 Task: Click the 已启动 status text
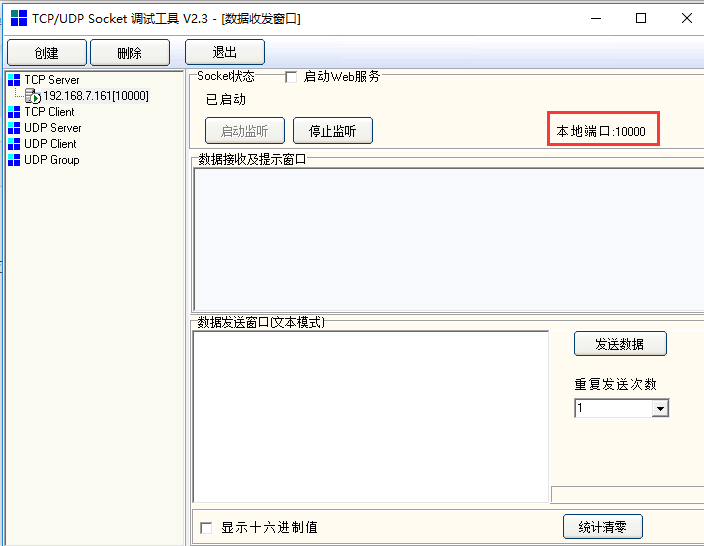click(x=226, y=99)
